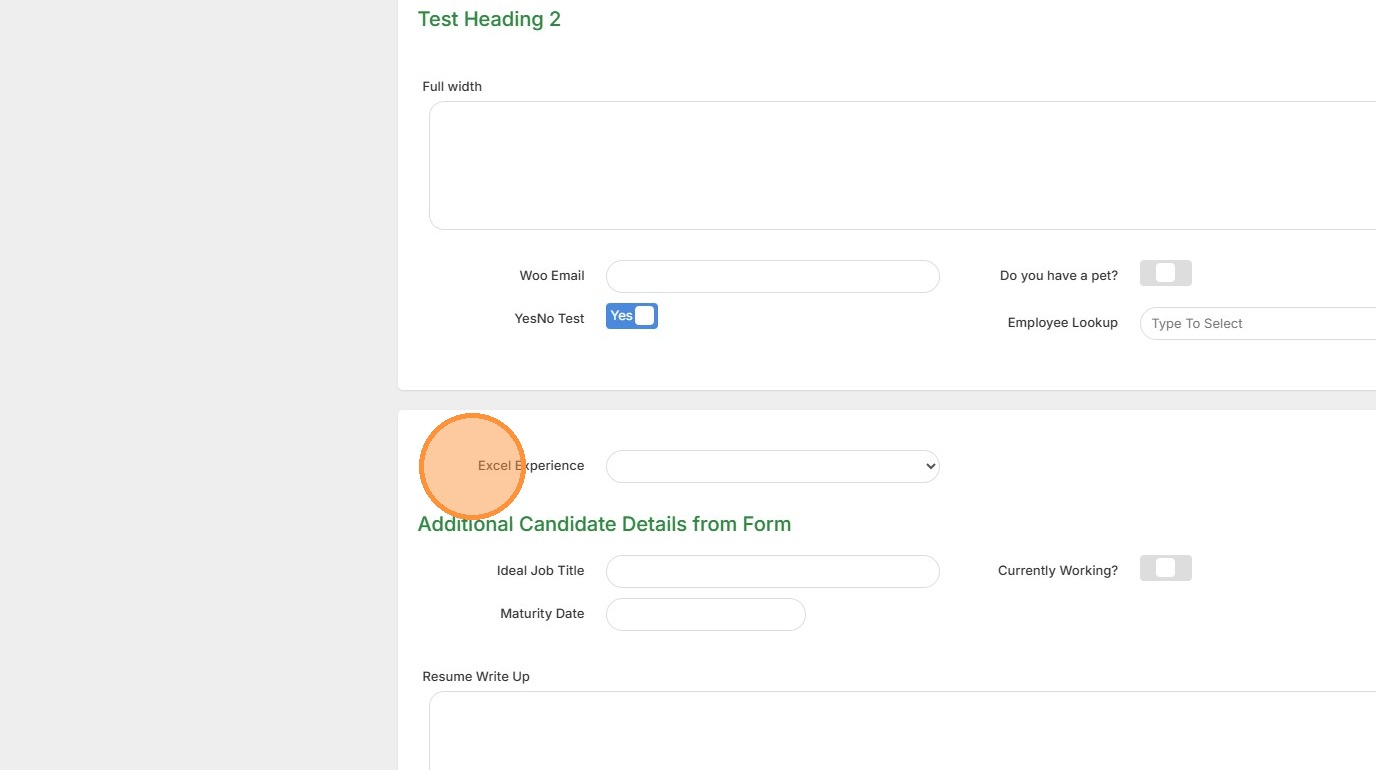Screen dimensions: 1376x770
Task: Click the Employee Lookup label
Action: [x=1062, y=322]
